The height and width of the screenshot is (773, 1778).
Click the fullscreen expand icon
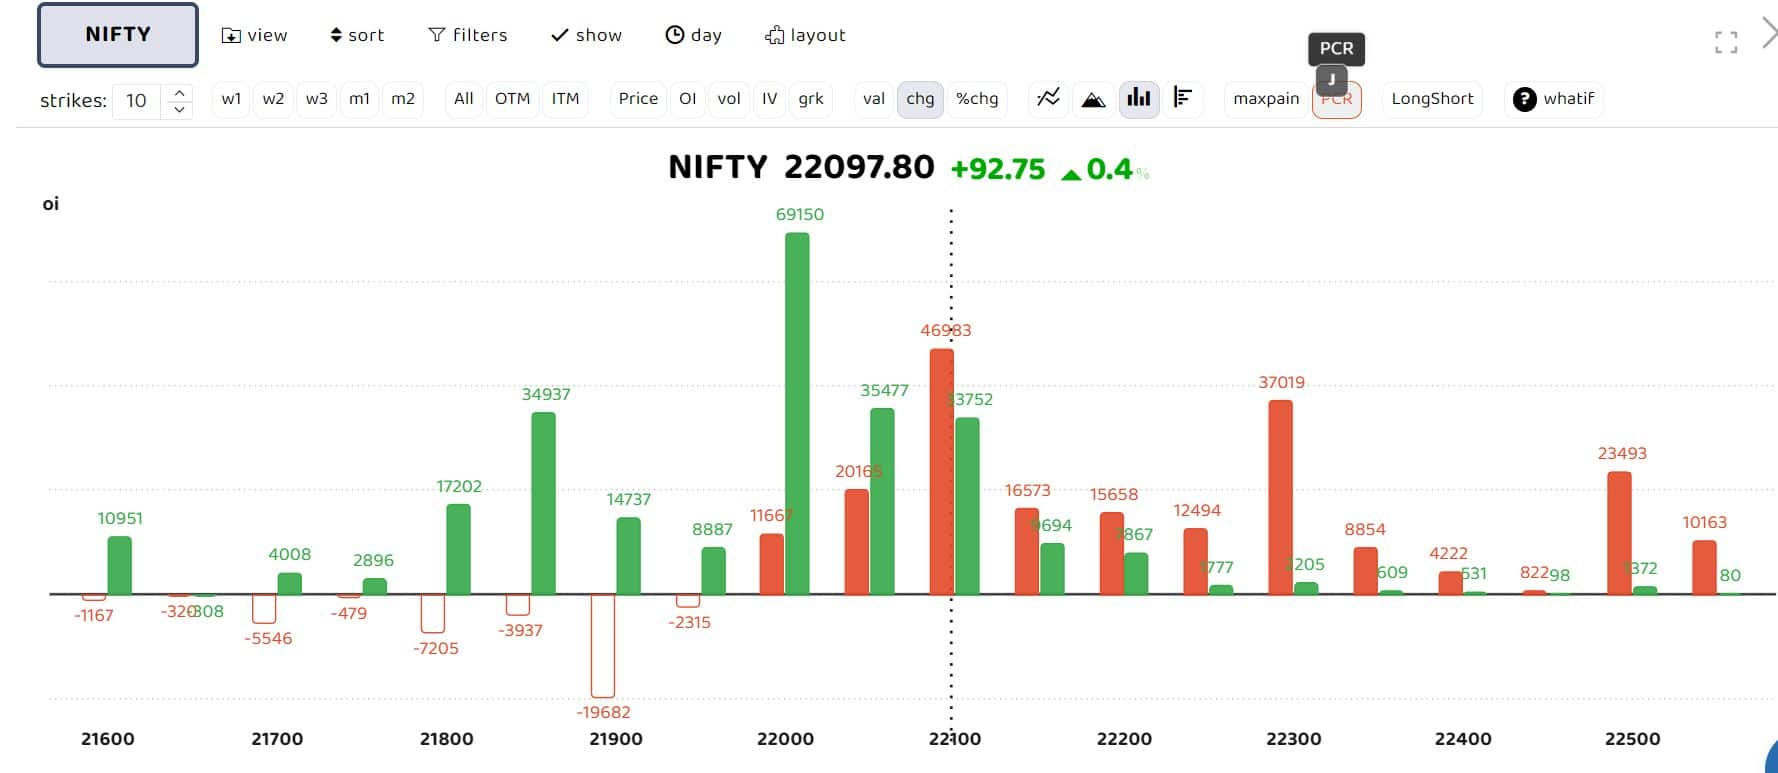pos(1726,42)
